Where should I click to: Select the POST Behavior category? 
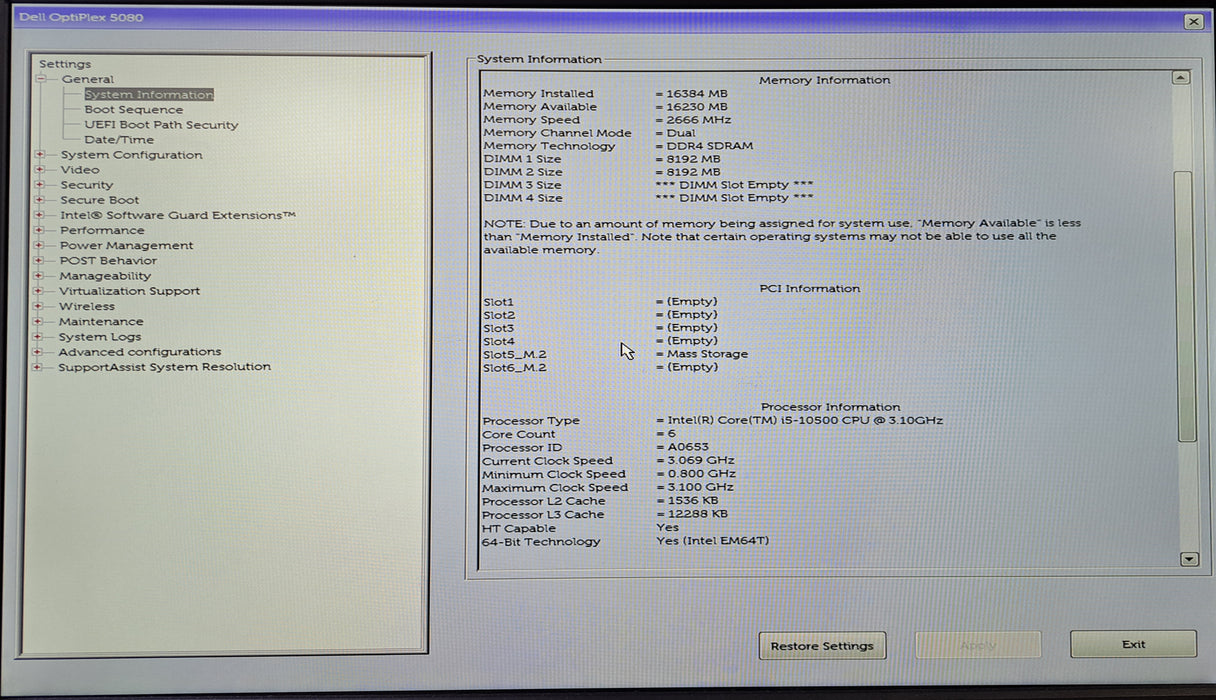(x=108, y=261)
